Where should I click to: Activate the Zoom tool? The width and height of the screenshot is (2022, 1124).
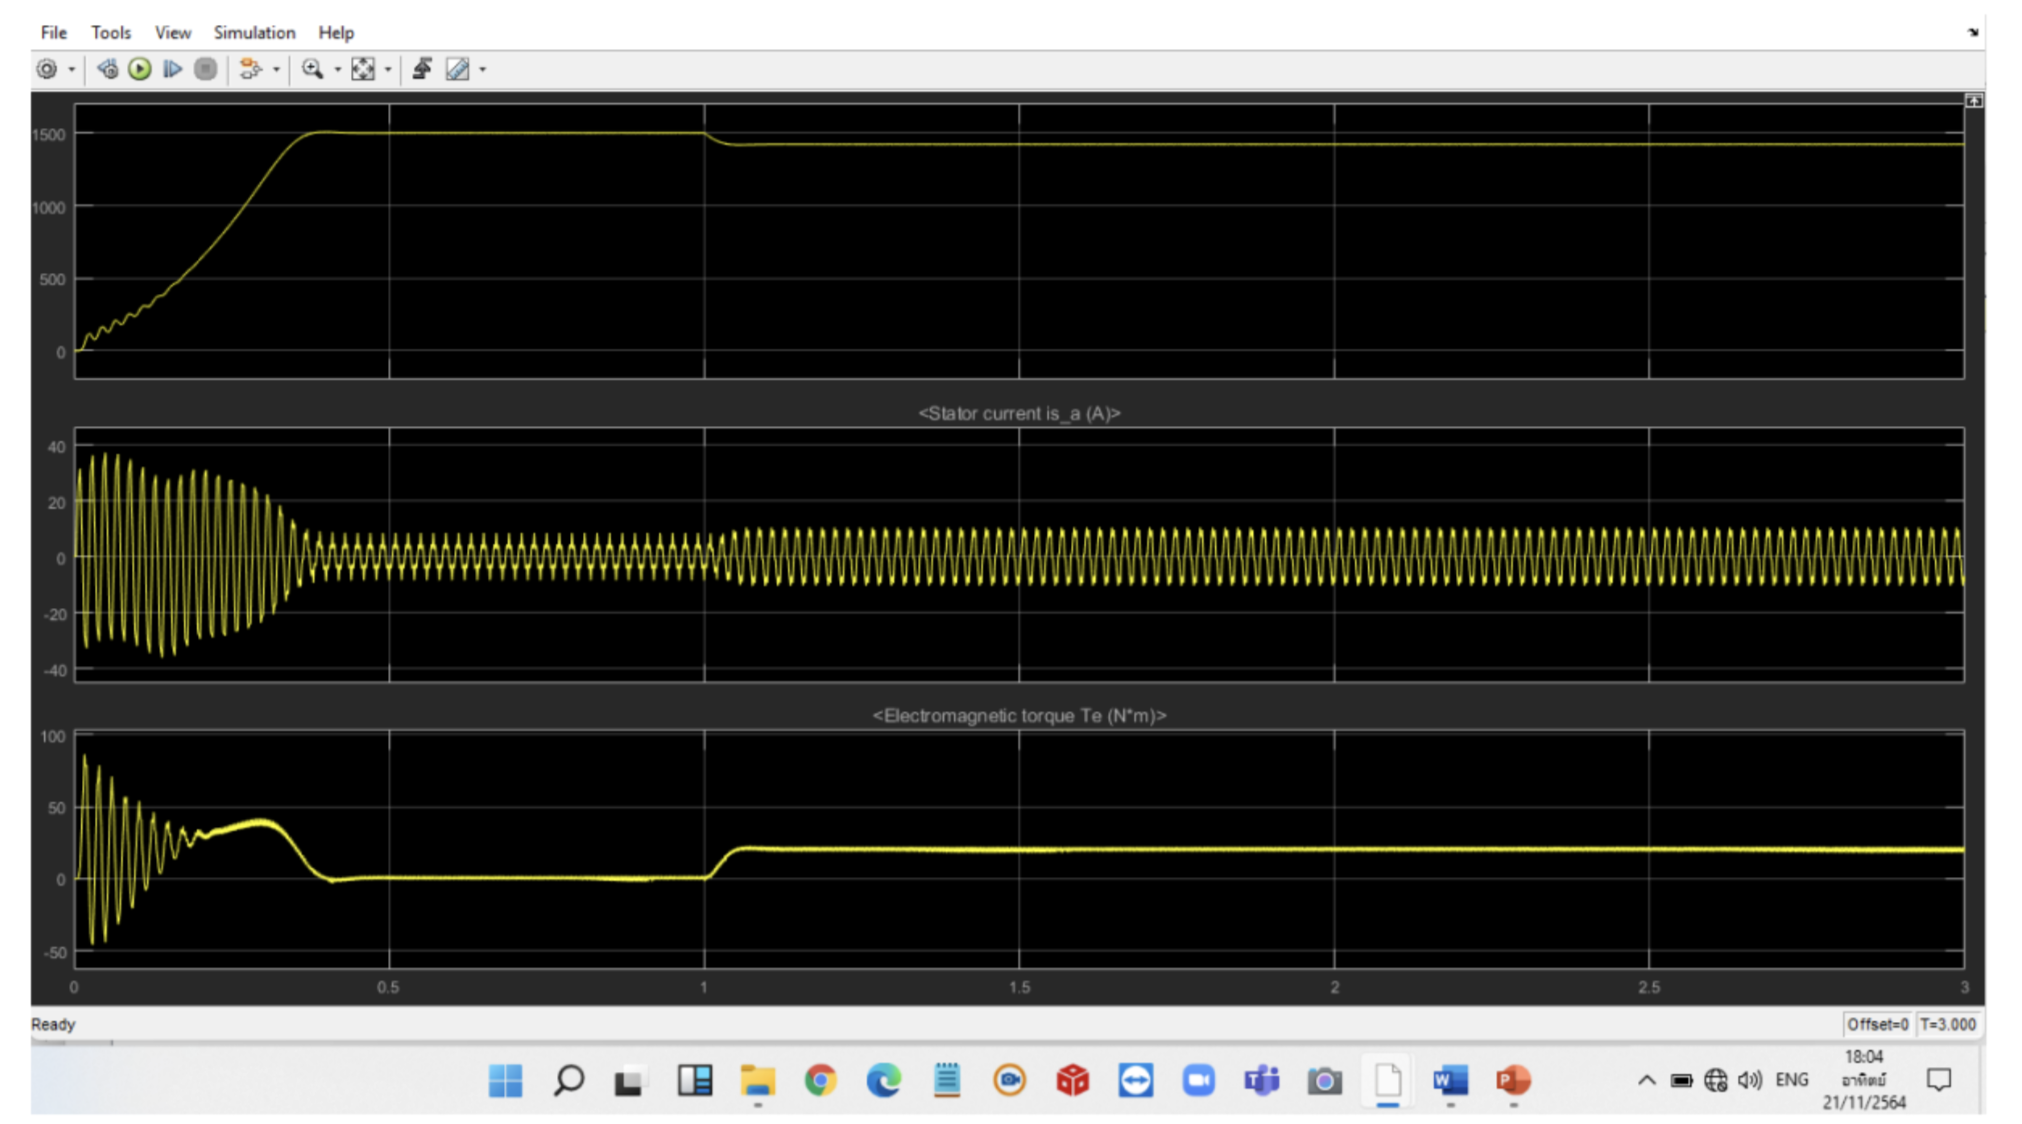coord(312,69)
